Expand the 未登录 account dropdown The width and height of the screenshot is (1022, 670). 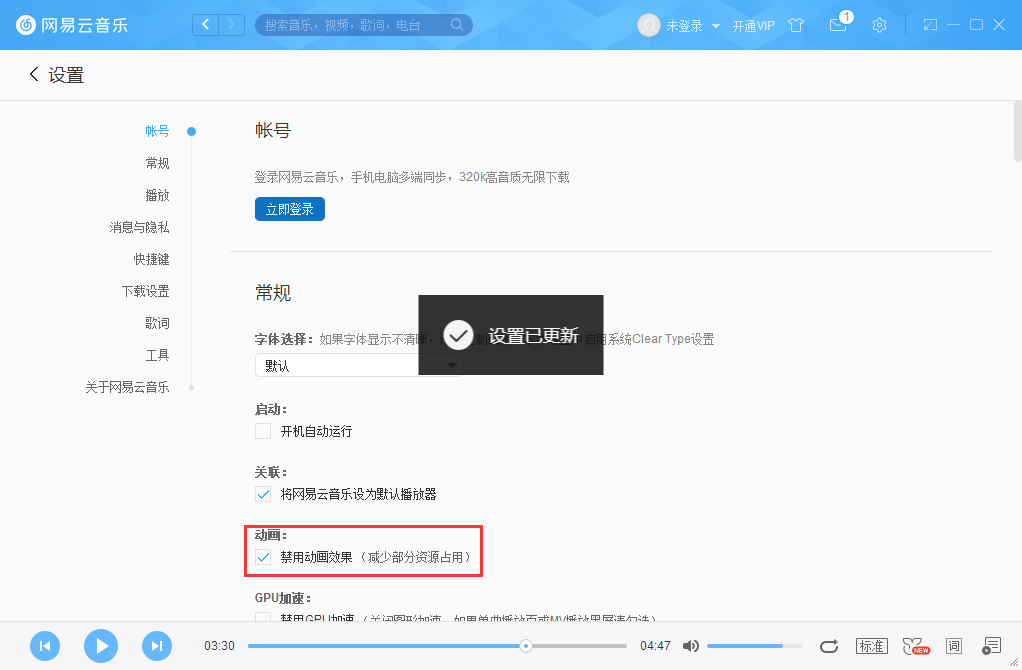[689, 25]
